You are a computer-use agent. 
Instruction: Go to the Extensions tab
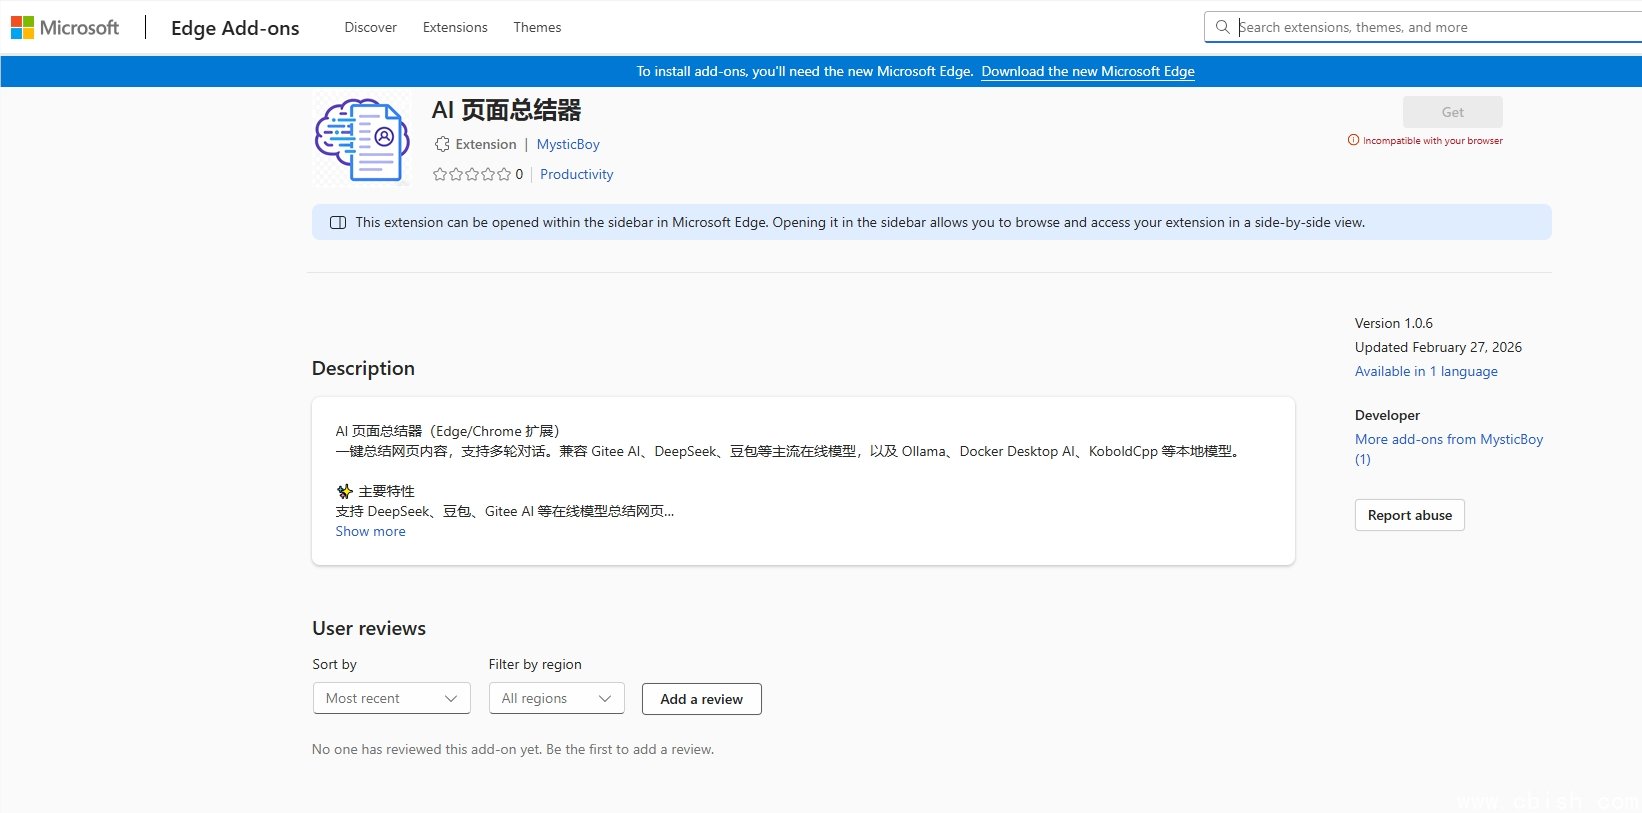455,27
